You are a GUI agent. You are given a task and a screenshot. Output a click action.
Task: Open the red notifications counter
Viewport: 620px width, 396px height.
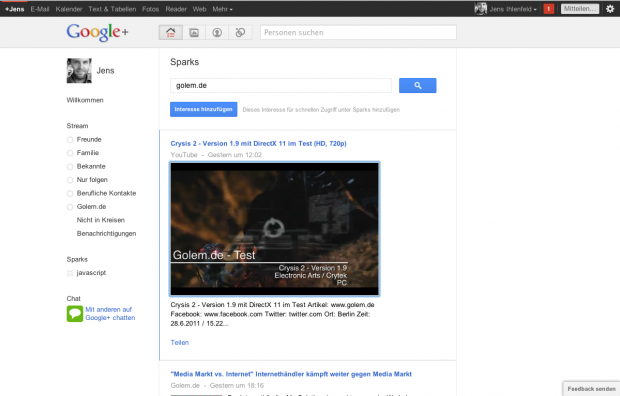click(548, 9)
